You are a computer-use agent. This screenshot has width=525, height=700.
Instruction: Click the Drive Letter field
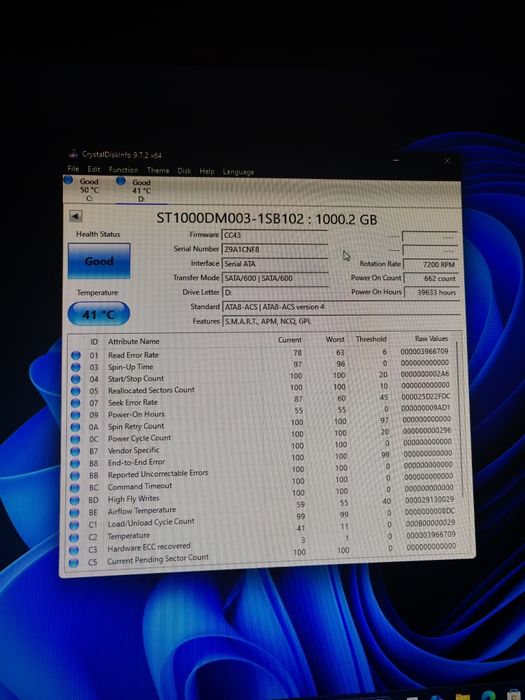coord(275,292)
